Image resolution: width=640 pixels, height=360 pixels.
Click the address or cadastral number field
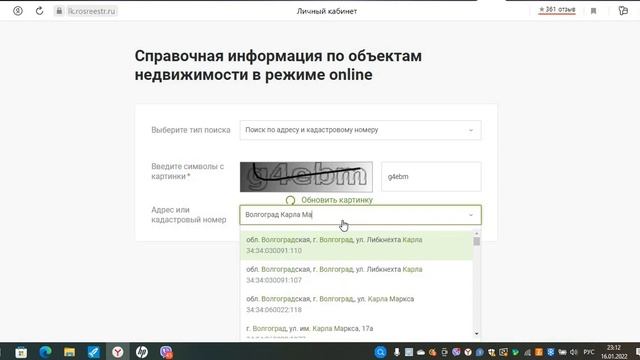(360, 215)
